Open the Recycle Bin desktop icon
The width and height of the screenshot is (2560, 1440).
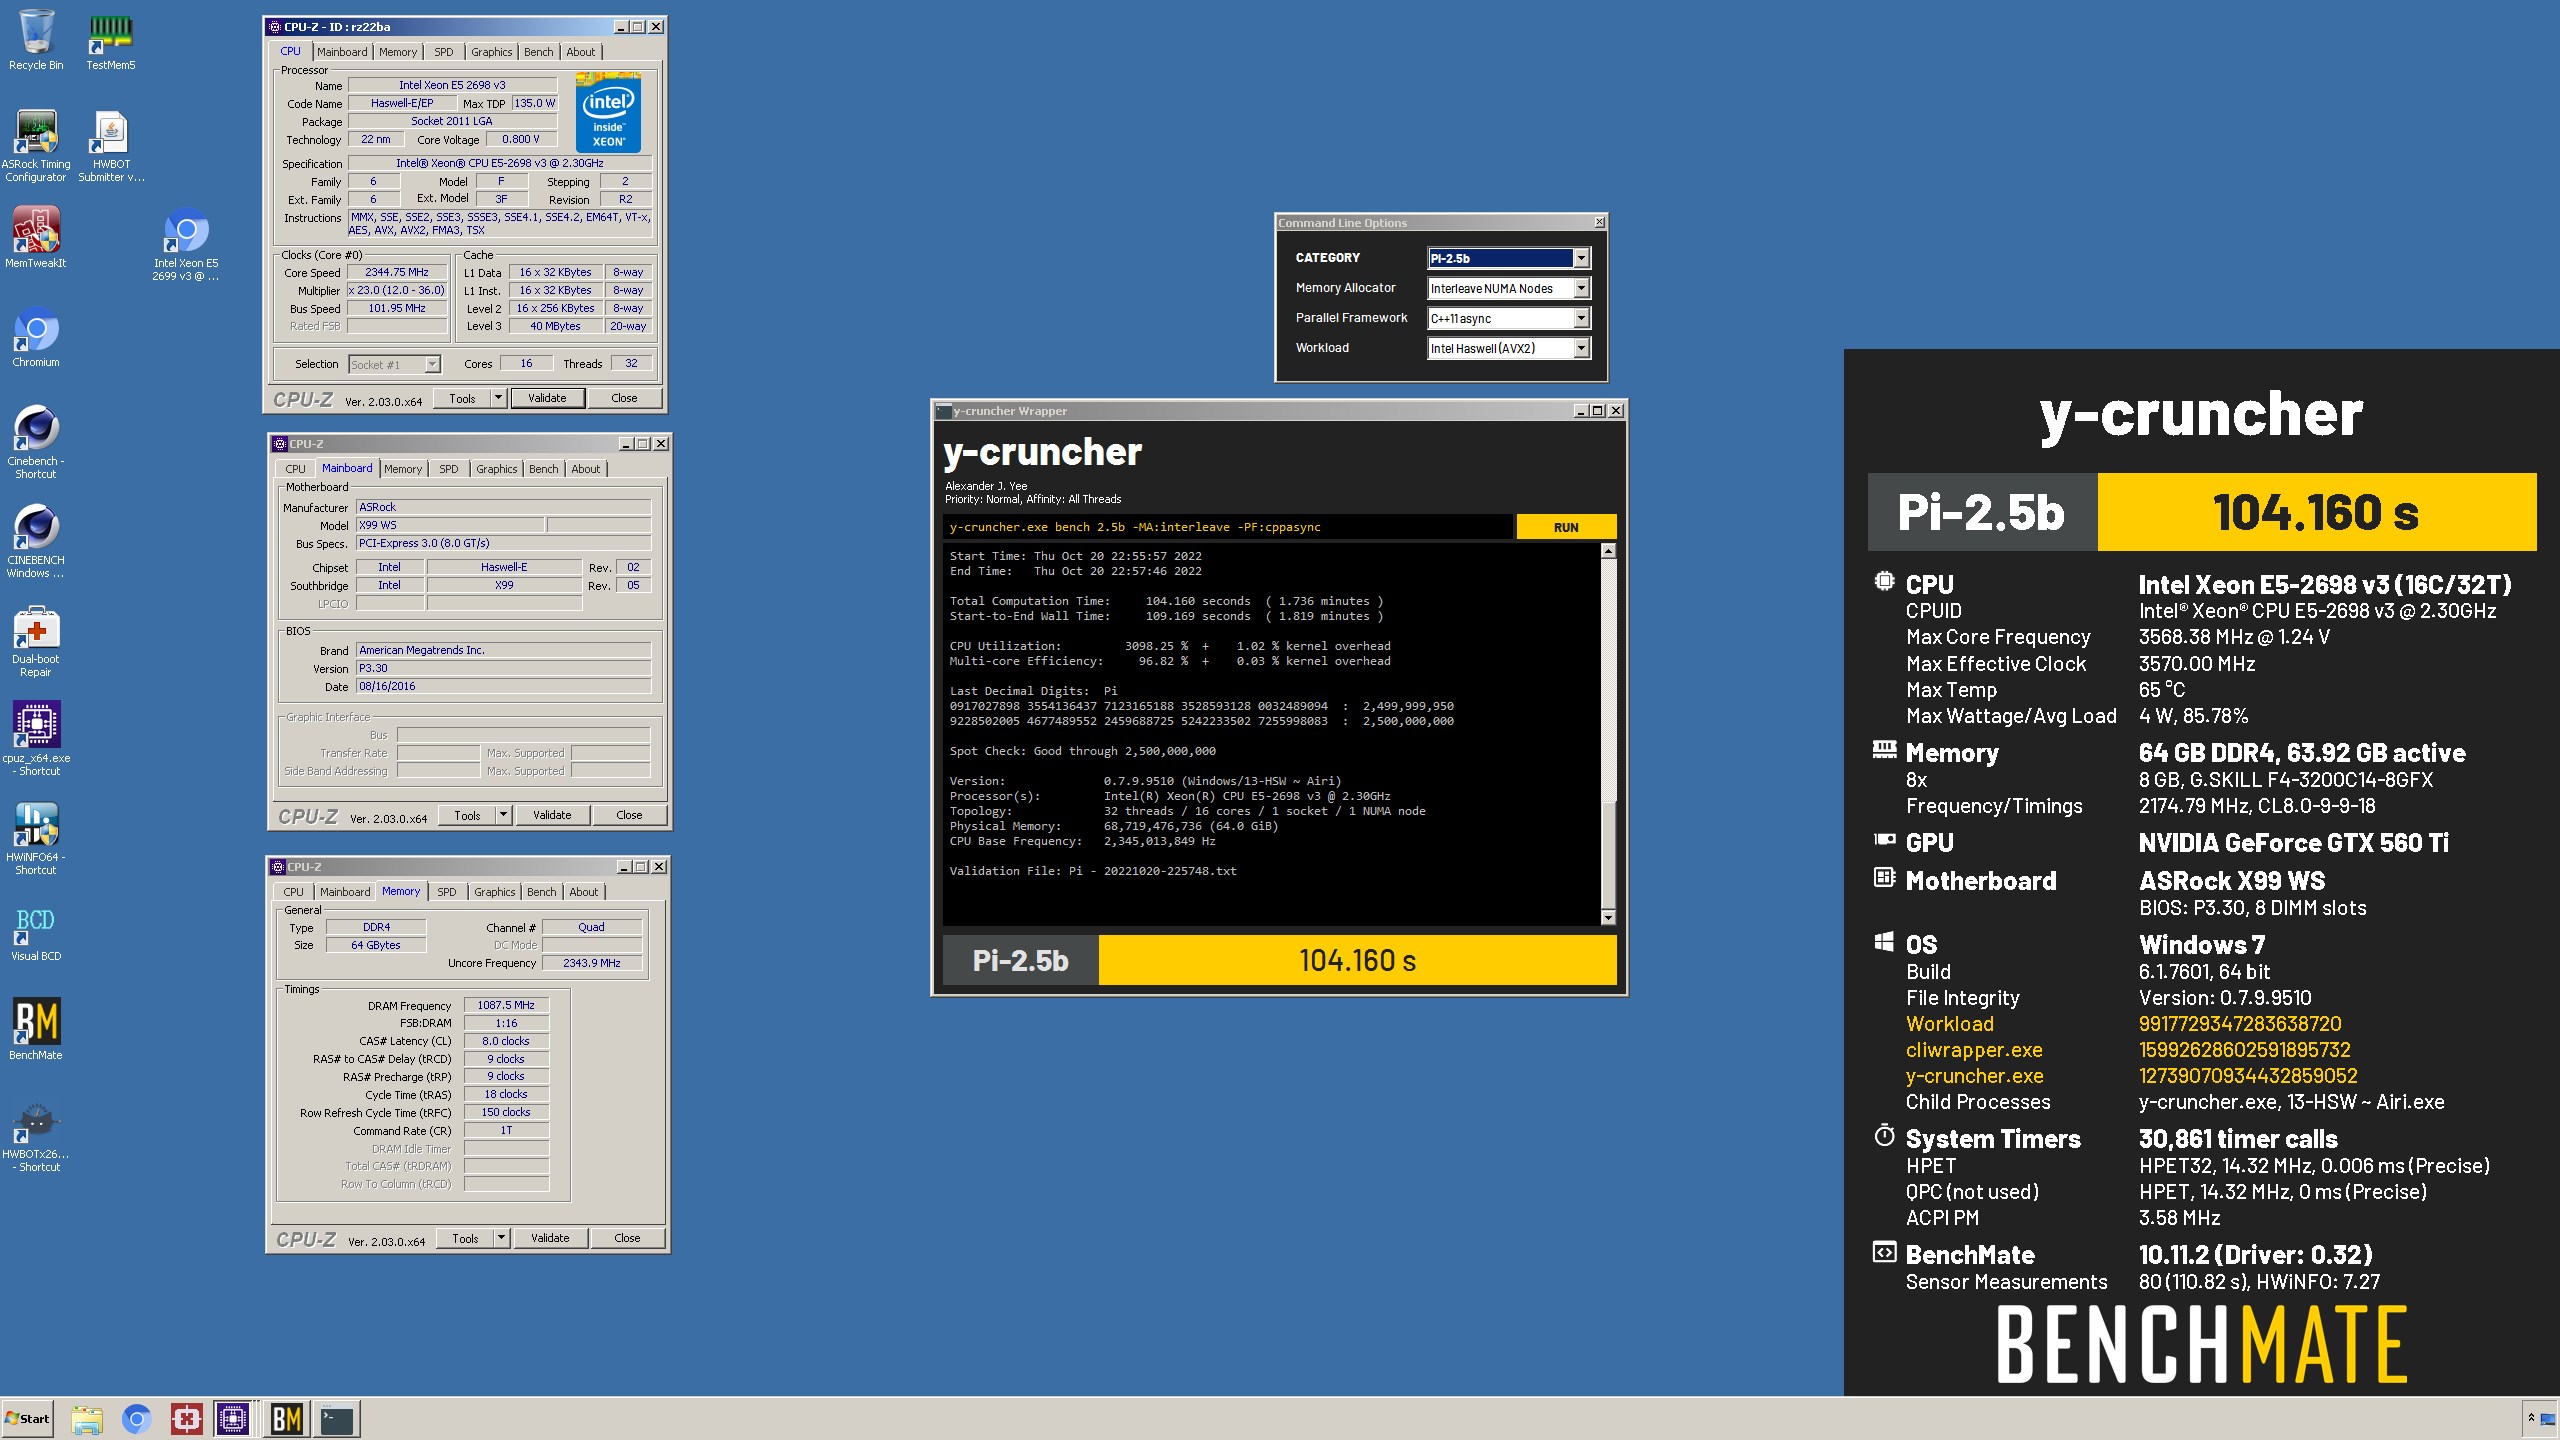point(36,40)
